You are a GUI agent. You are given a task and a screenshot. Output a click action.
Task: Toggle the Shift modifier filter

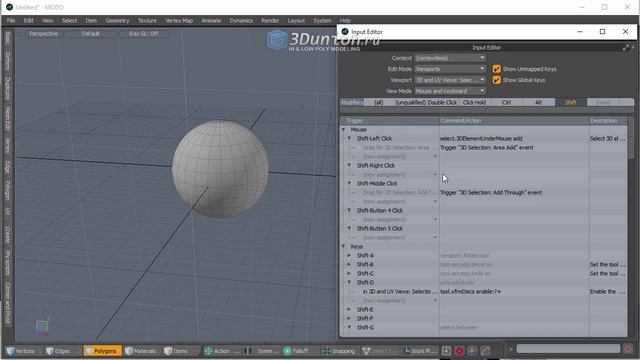(x=570, y=102)
